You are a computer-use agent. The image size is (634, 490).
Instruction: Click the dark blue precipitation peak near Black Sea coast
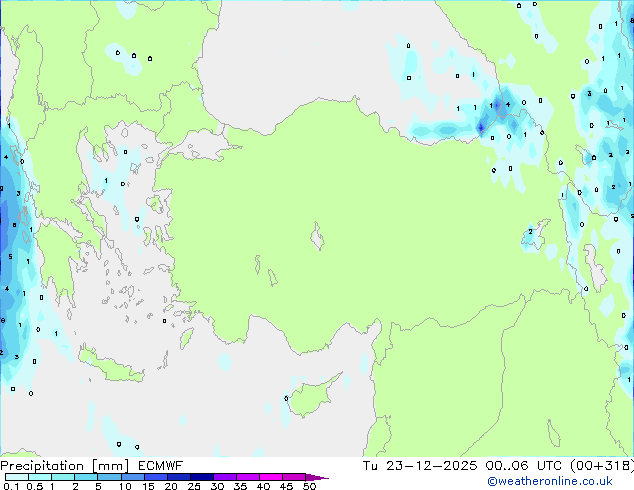481,127
